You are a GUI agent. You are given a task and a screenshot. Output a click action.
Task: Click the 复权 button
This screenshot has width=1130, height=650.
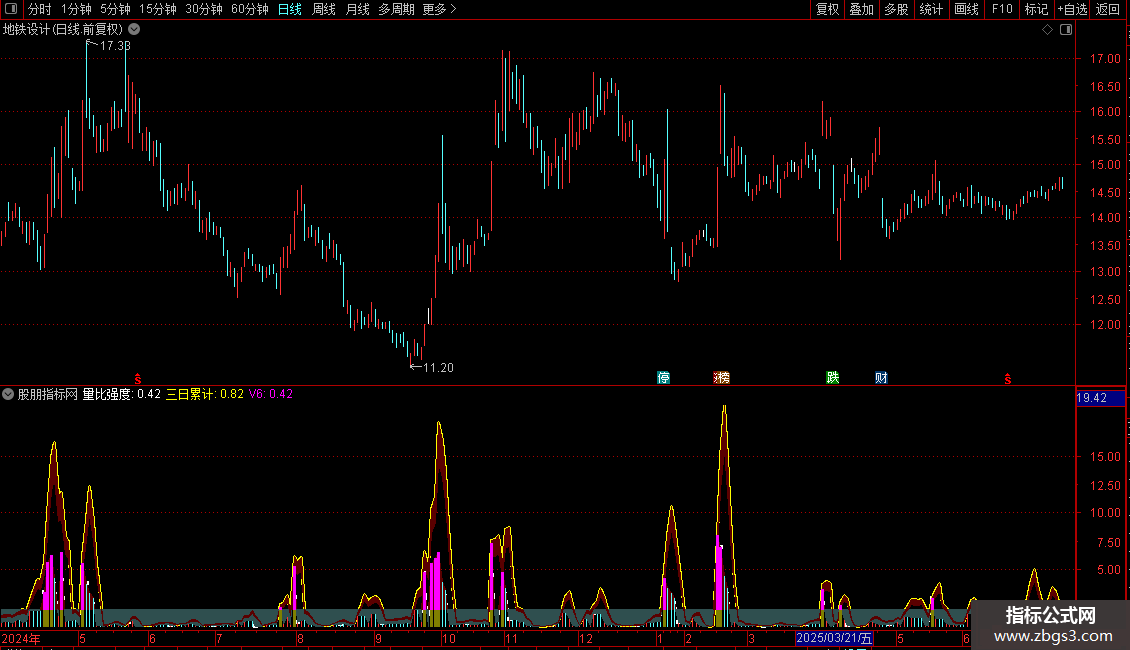point(827,9)
